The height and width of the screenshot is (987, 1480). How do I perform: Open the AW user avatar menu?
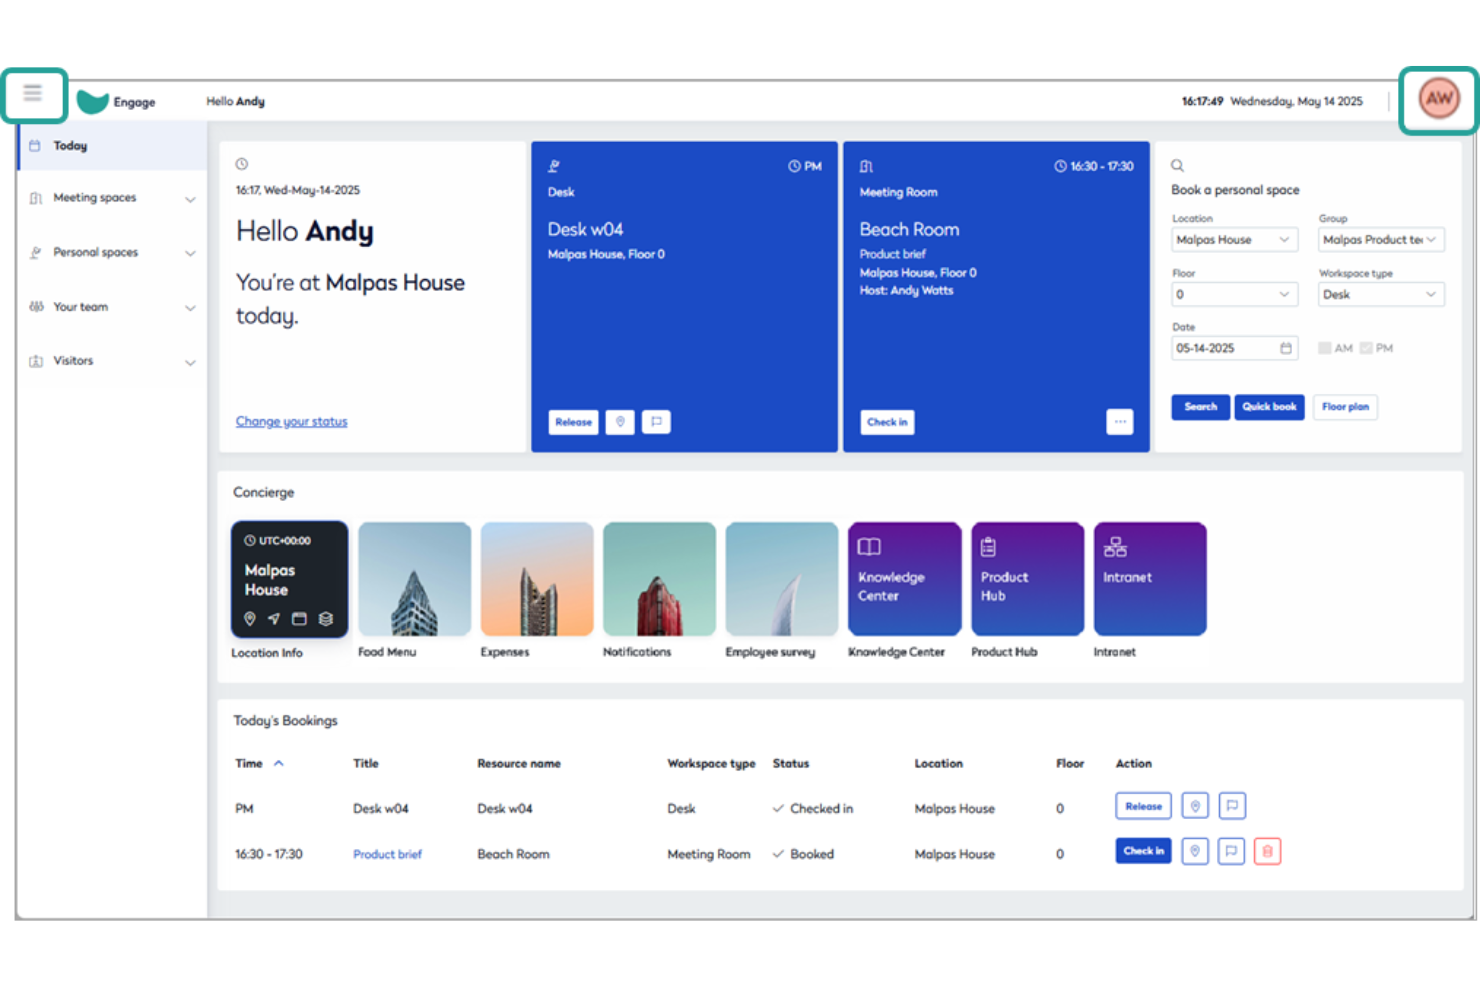(1439, 99)
